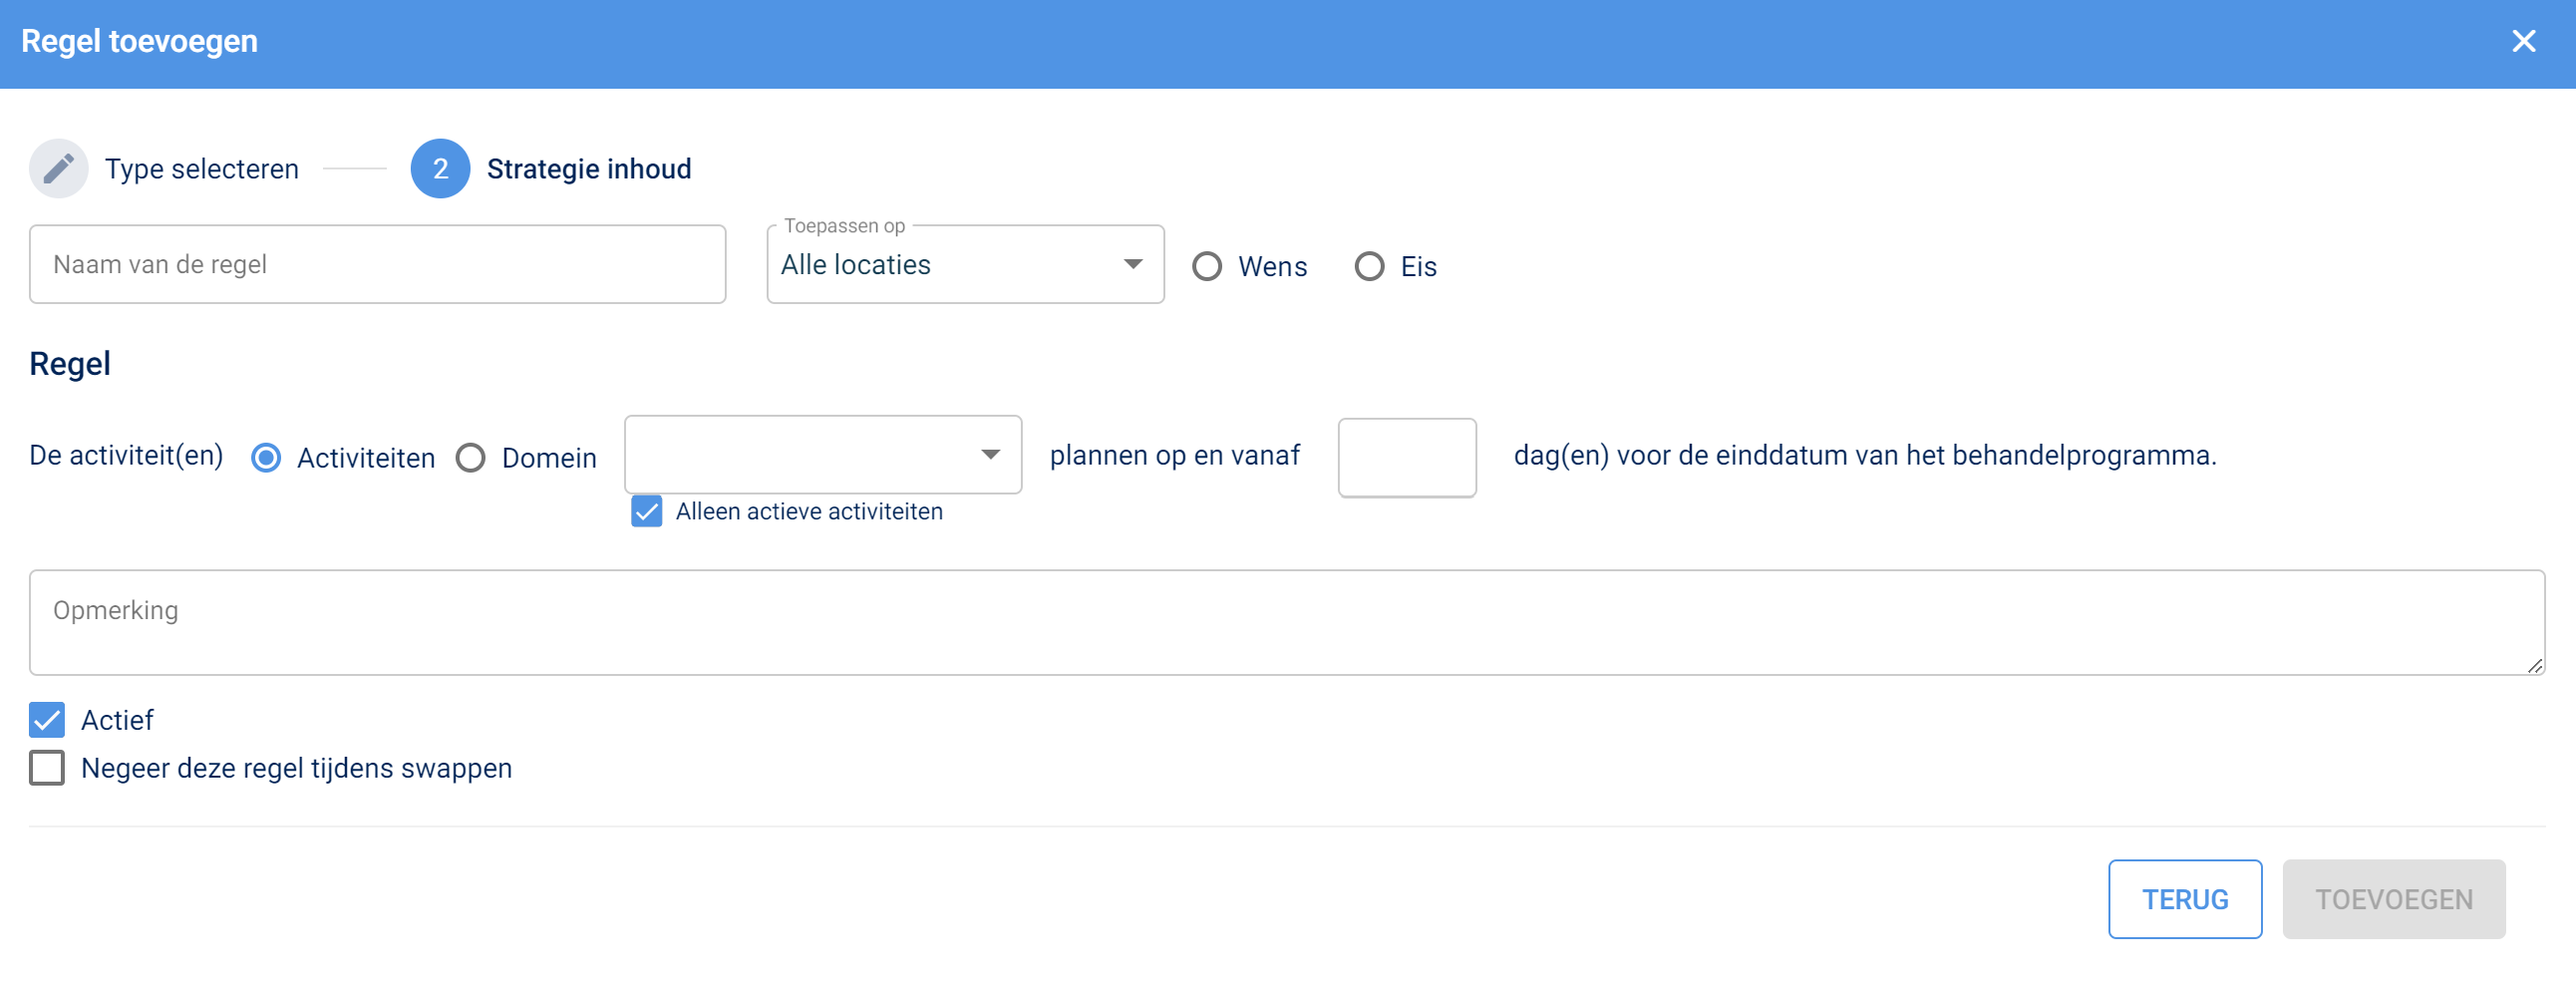The height and width of the screenshot is (989, 2576).
Task: Select the Wens radio button
Action: click(1207, 266)
